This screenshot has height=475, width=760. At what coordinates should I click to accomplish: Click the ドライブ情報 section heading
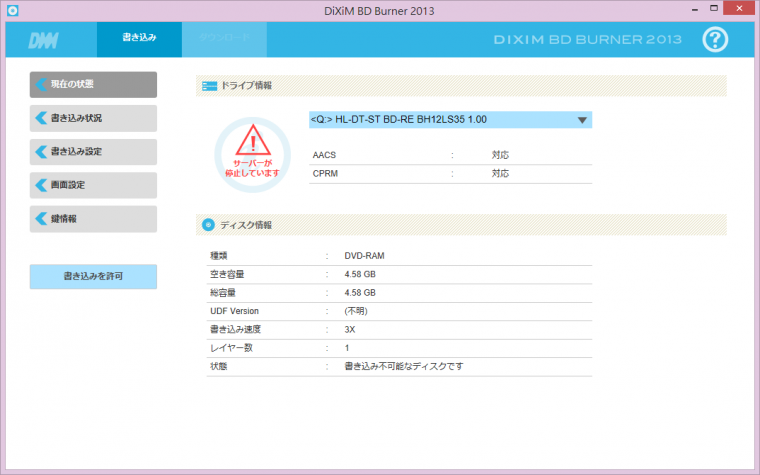coord(246,86)
